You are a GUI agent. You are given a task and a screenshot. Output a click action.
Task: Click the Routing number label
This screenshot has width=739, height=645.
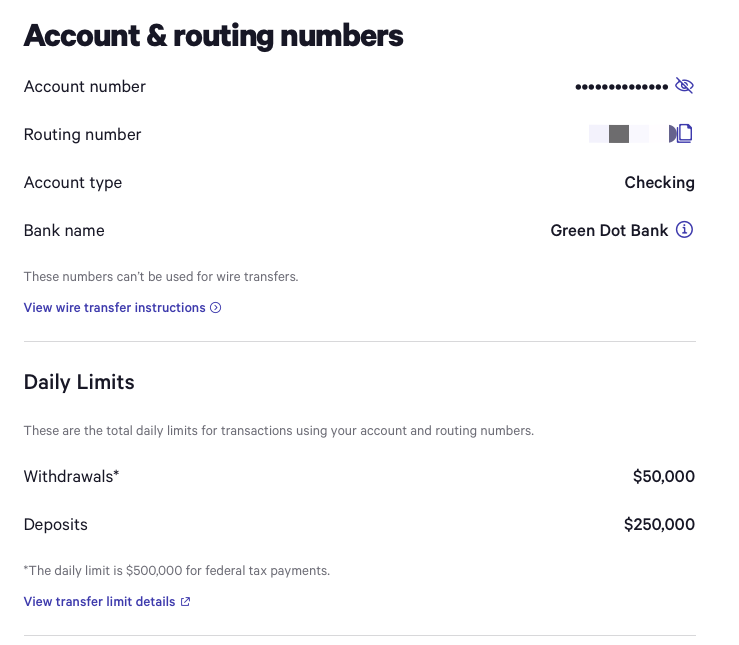pos(82,134)
